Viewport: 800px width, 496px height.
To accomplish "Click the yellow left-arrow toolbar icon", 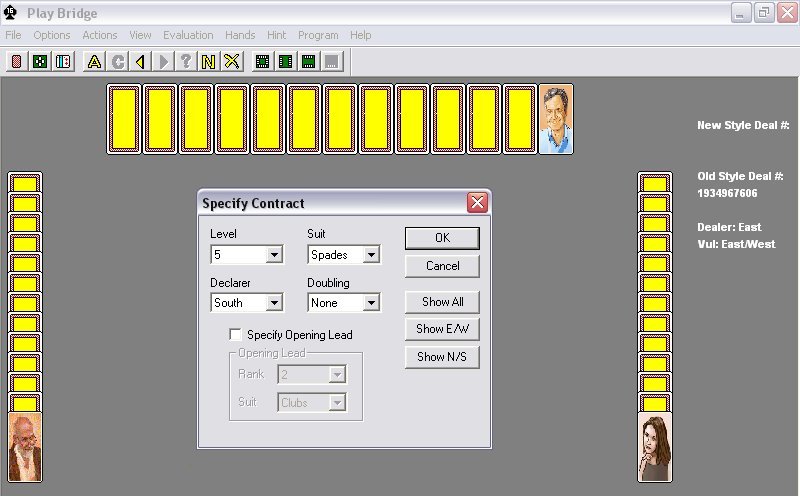I will tap(140, 62).
